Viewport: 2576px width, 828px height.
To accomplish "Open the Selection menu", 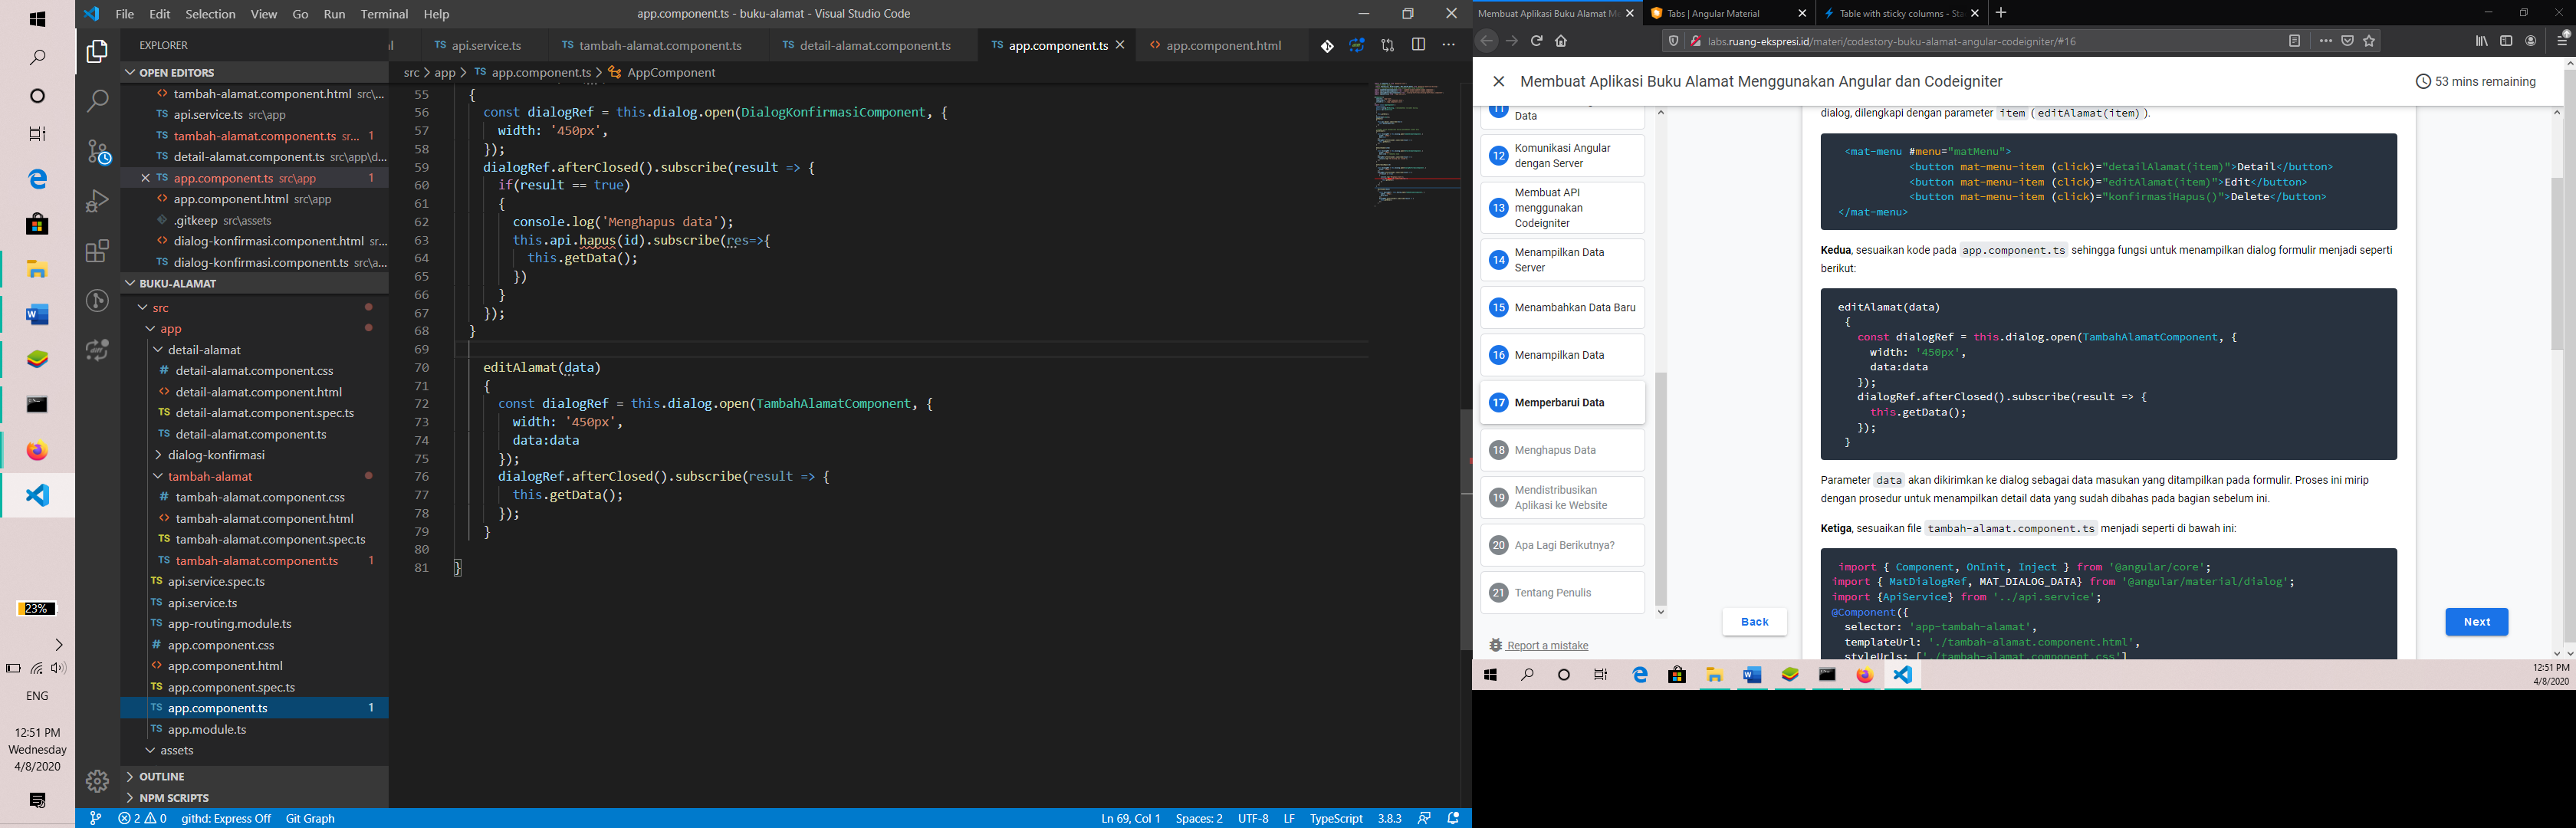I will click(210, 14).
